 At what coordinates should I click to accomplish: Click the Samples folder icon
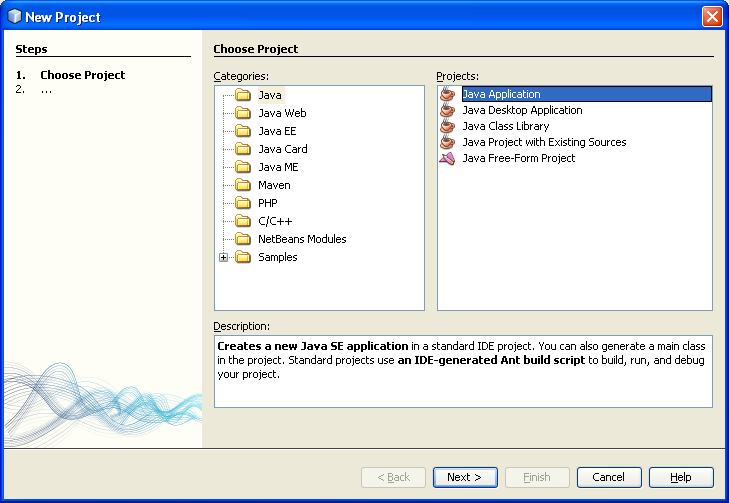tap(243, 257)
